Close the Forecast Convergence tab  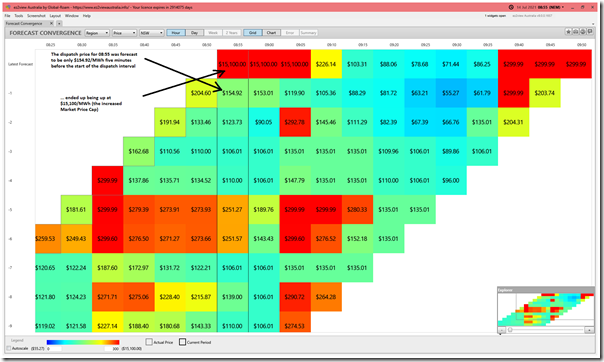pyautogui.click(x=52, y=23)
